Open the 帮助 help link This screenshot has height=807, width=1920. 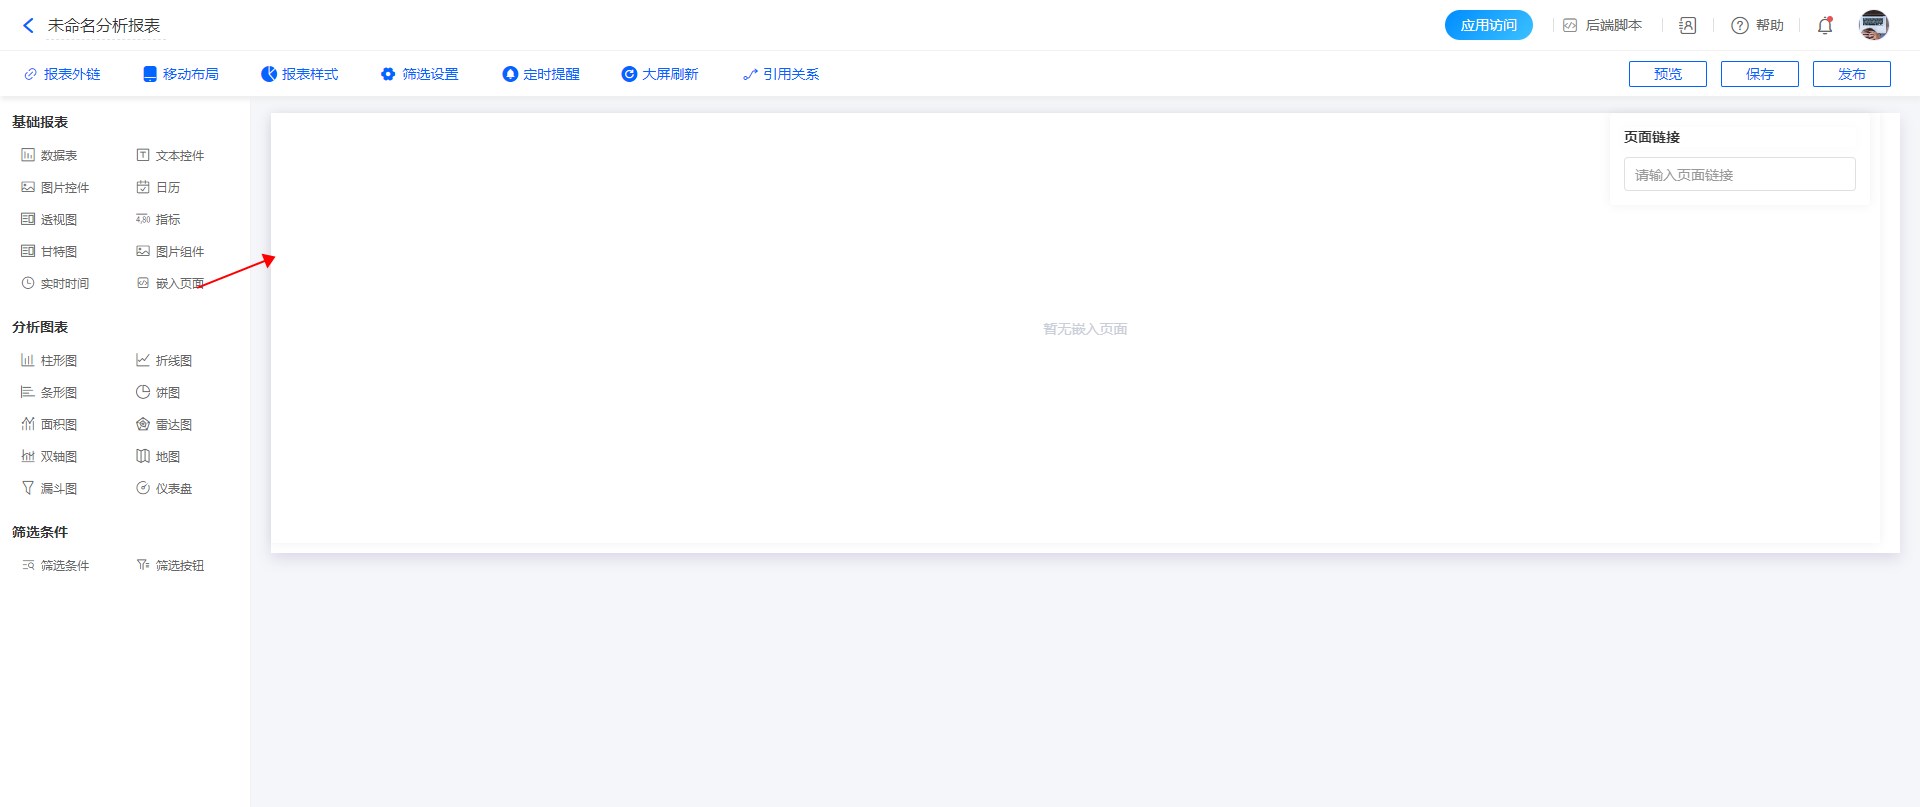pyautogui.click(x=1758, y=26)
